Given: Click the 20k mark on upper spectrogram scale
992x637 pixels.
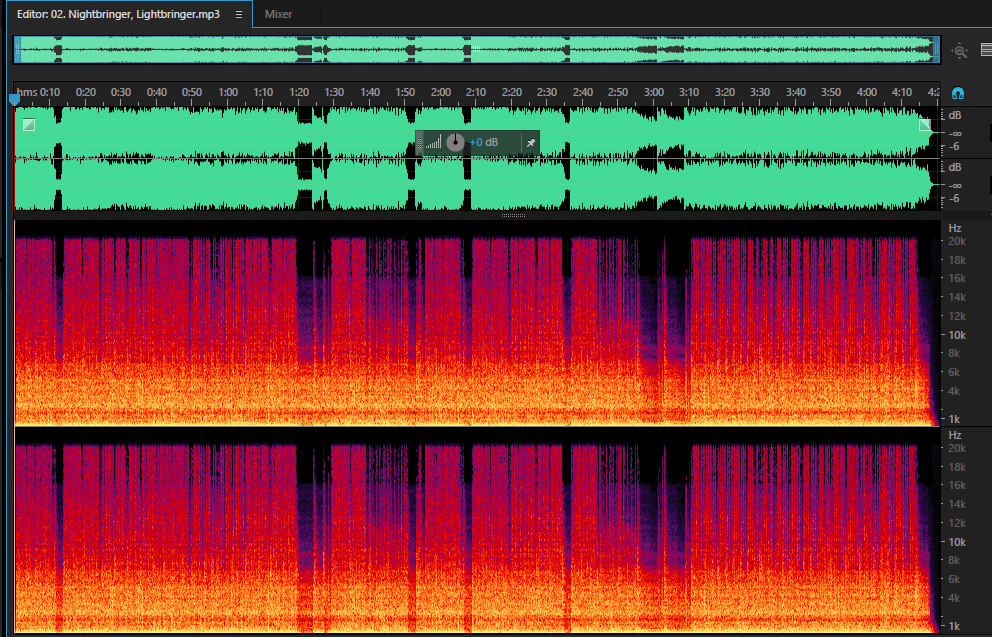Looking at the screenshot, I should [957, 242].
